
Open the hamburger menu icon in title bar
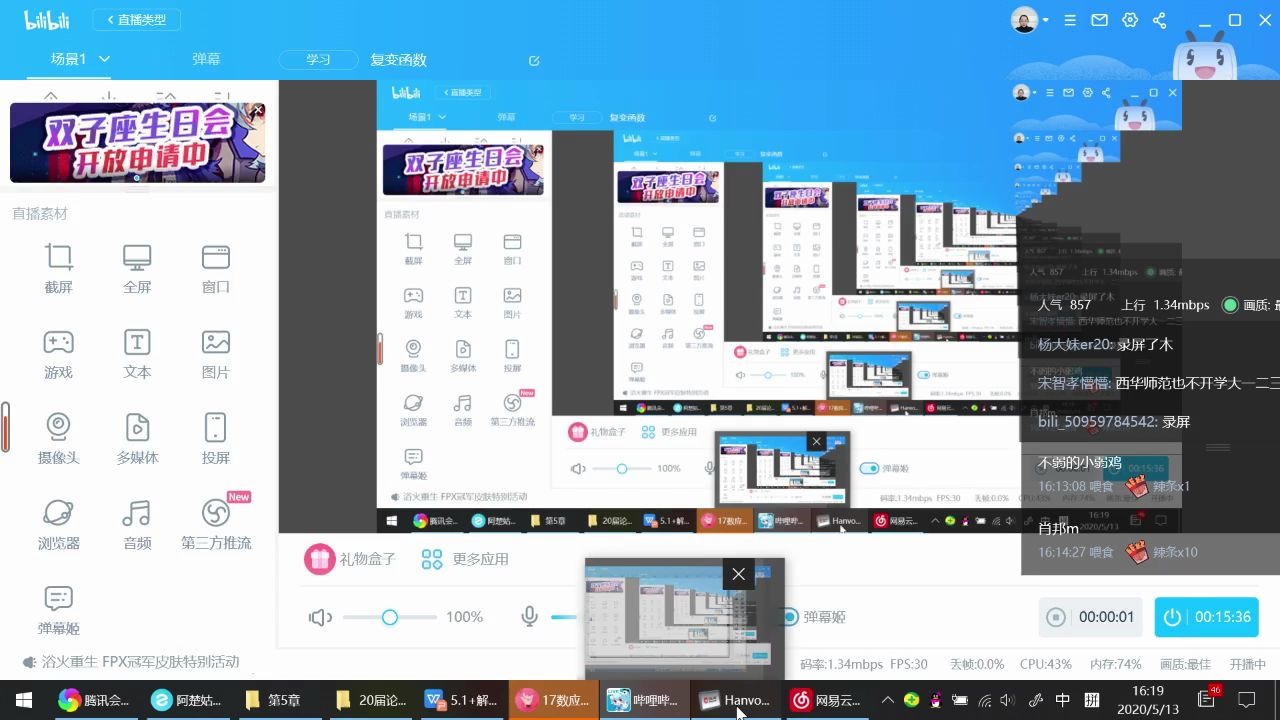(1070, 20)
